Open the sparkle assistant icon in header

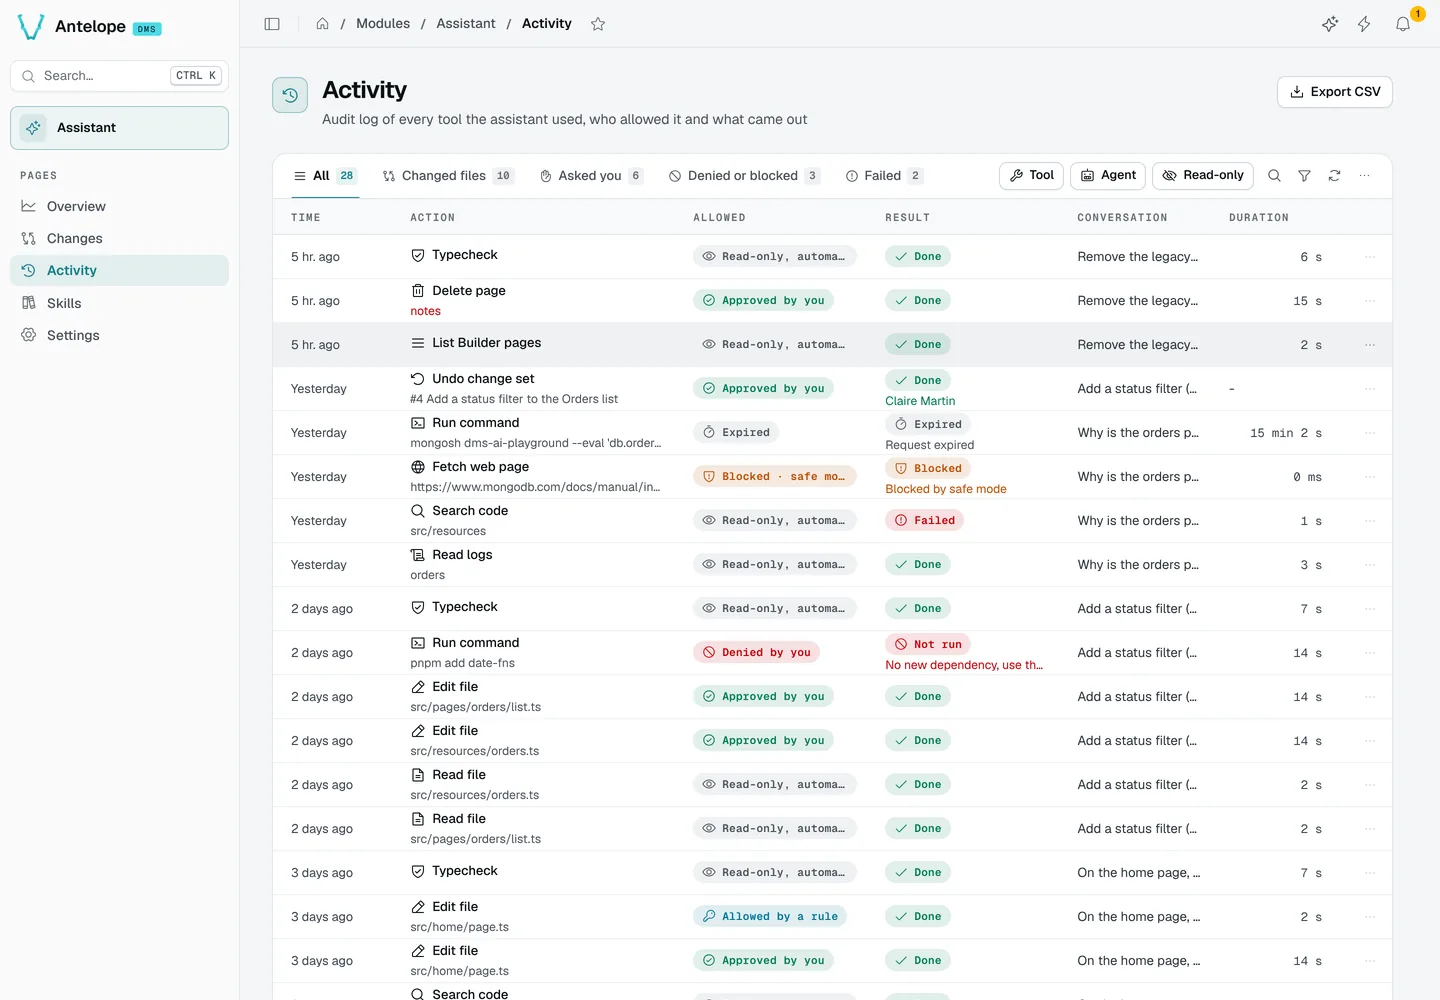[x=1330, y=24]
